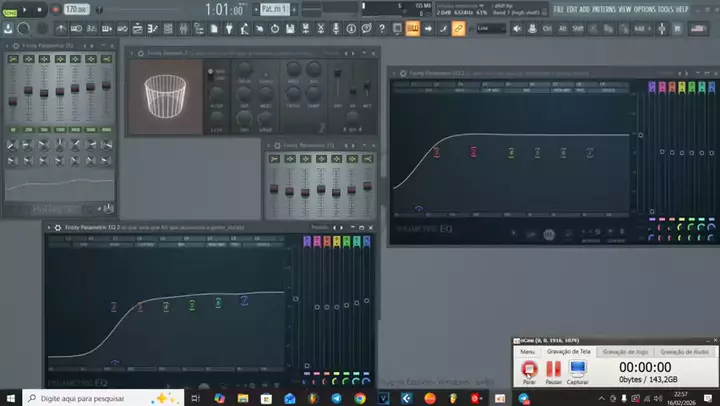The width and height of the screenshot is (720, 406).
Task: Click the 3D drum visualization in Fruity Reeverb 2
Action: click(x=166, y=98)
